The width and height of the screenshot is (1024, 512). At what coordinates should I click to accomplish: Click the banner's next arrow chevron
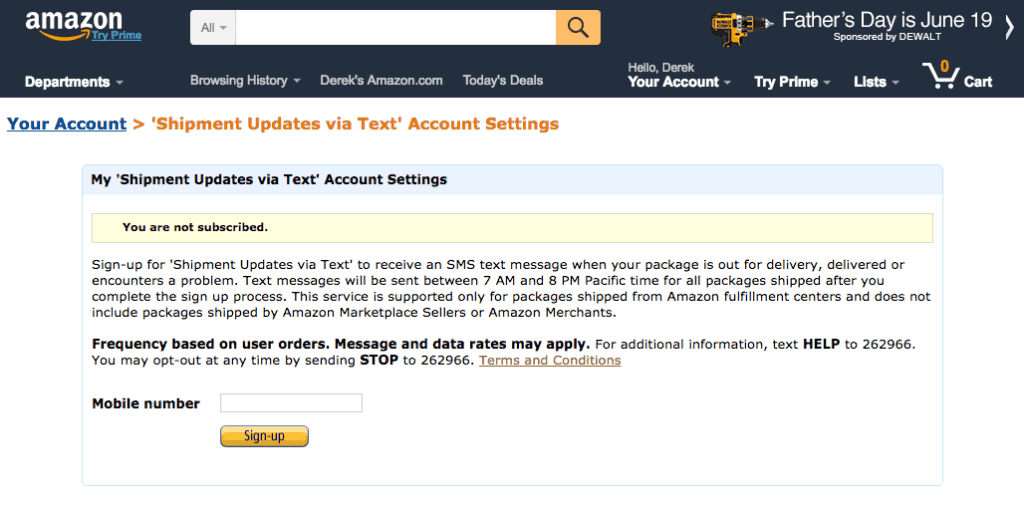tap(1009, 27)
